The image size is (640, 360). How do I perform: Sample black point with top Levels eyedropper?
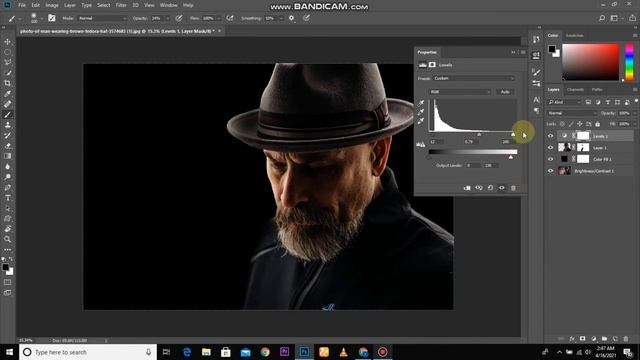421,103
